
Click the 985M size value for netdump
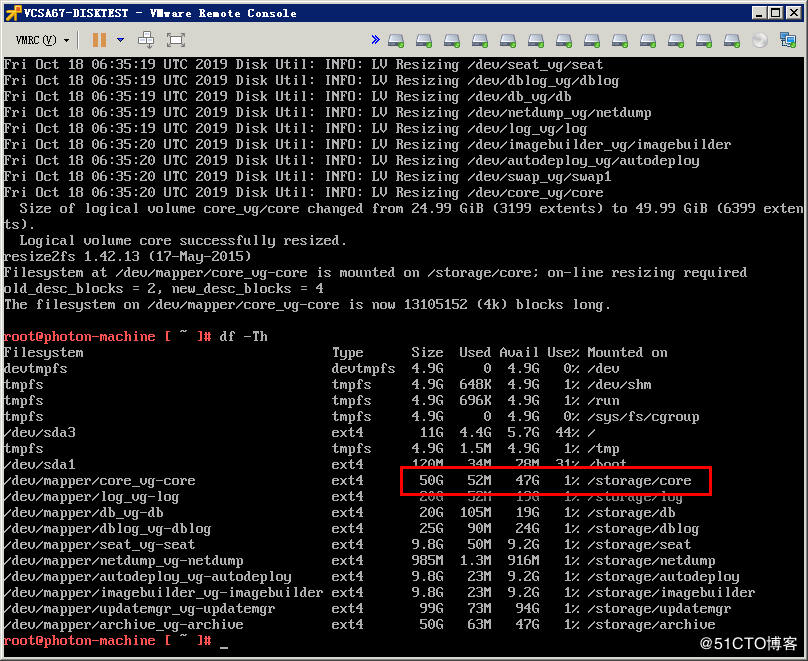coord(427,561)
